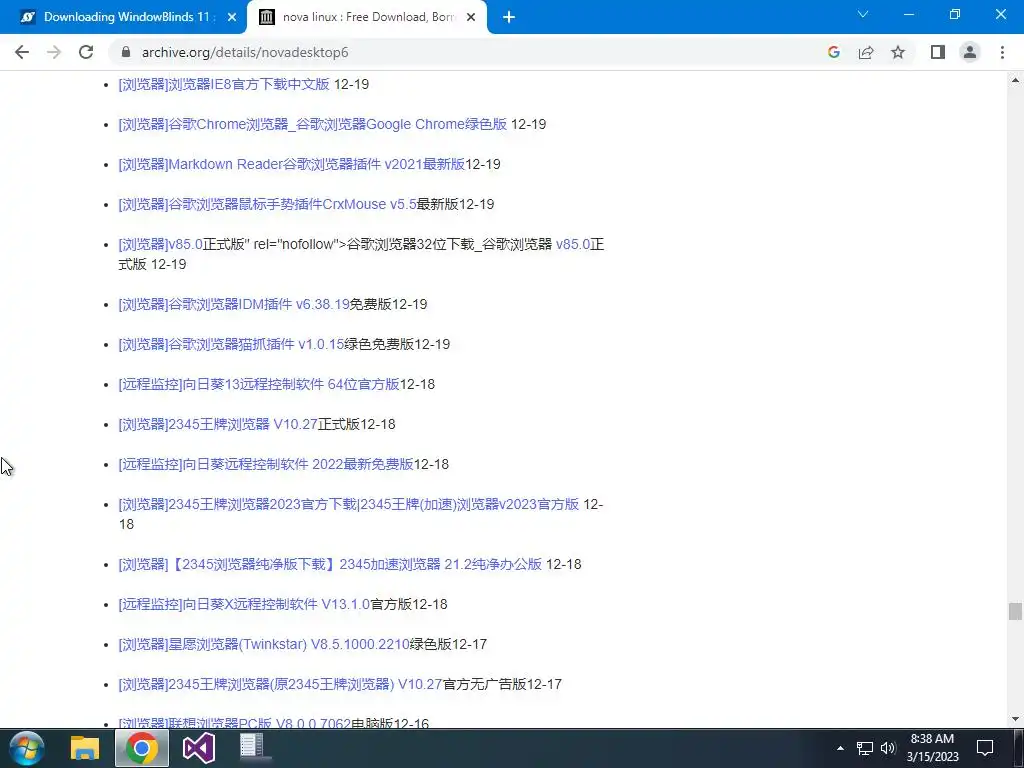Click the page scrollbar thumb
1024x768 pixels.
(1015, 611)
